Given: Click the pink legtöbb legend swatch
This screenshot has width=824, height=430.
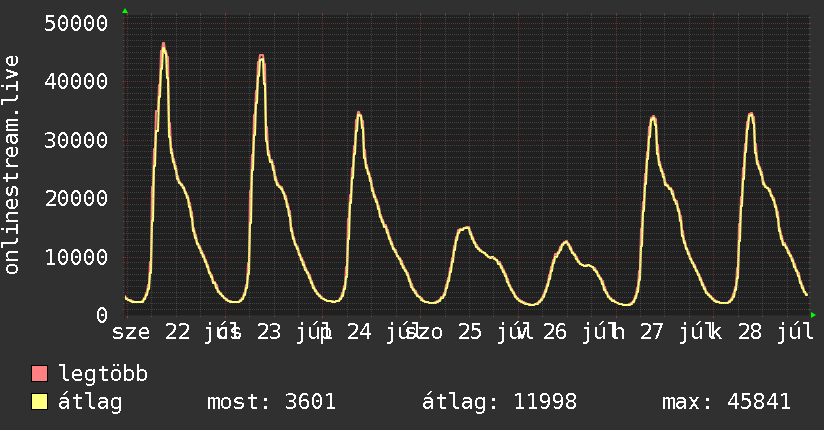Looking at the screenshot, I should coord(39,373).
